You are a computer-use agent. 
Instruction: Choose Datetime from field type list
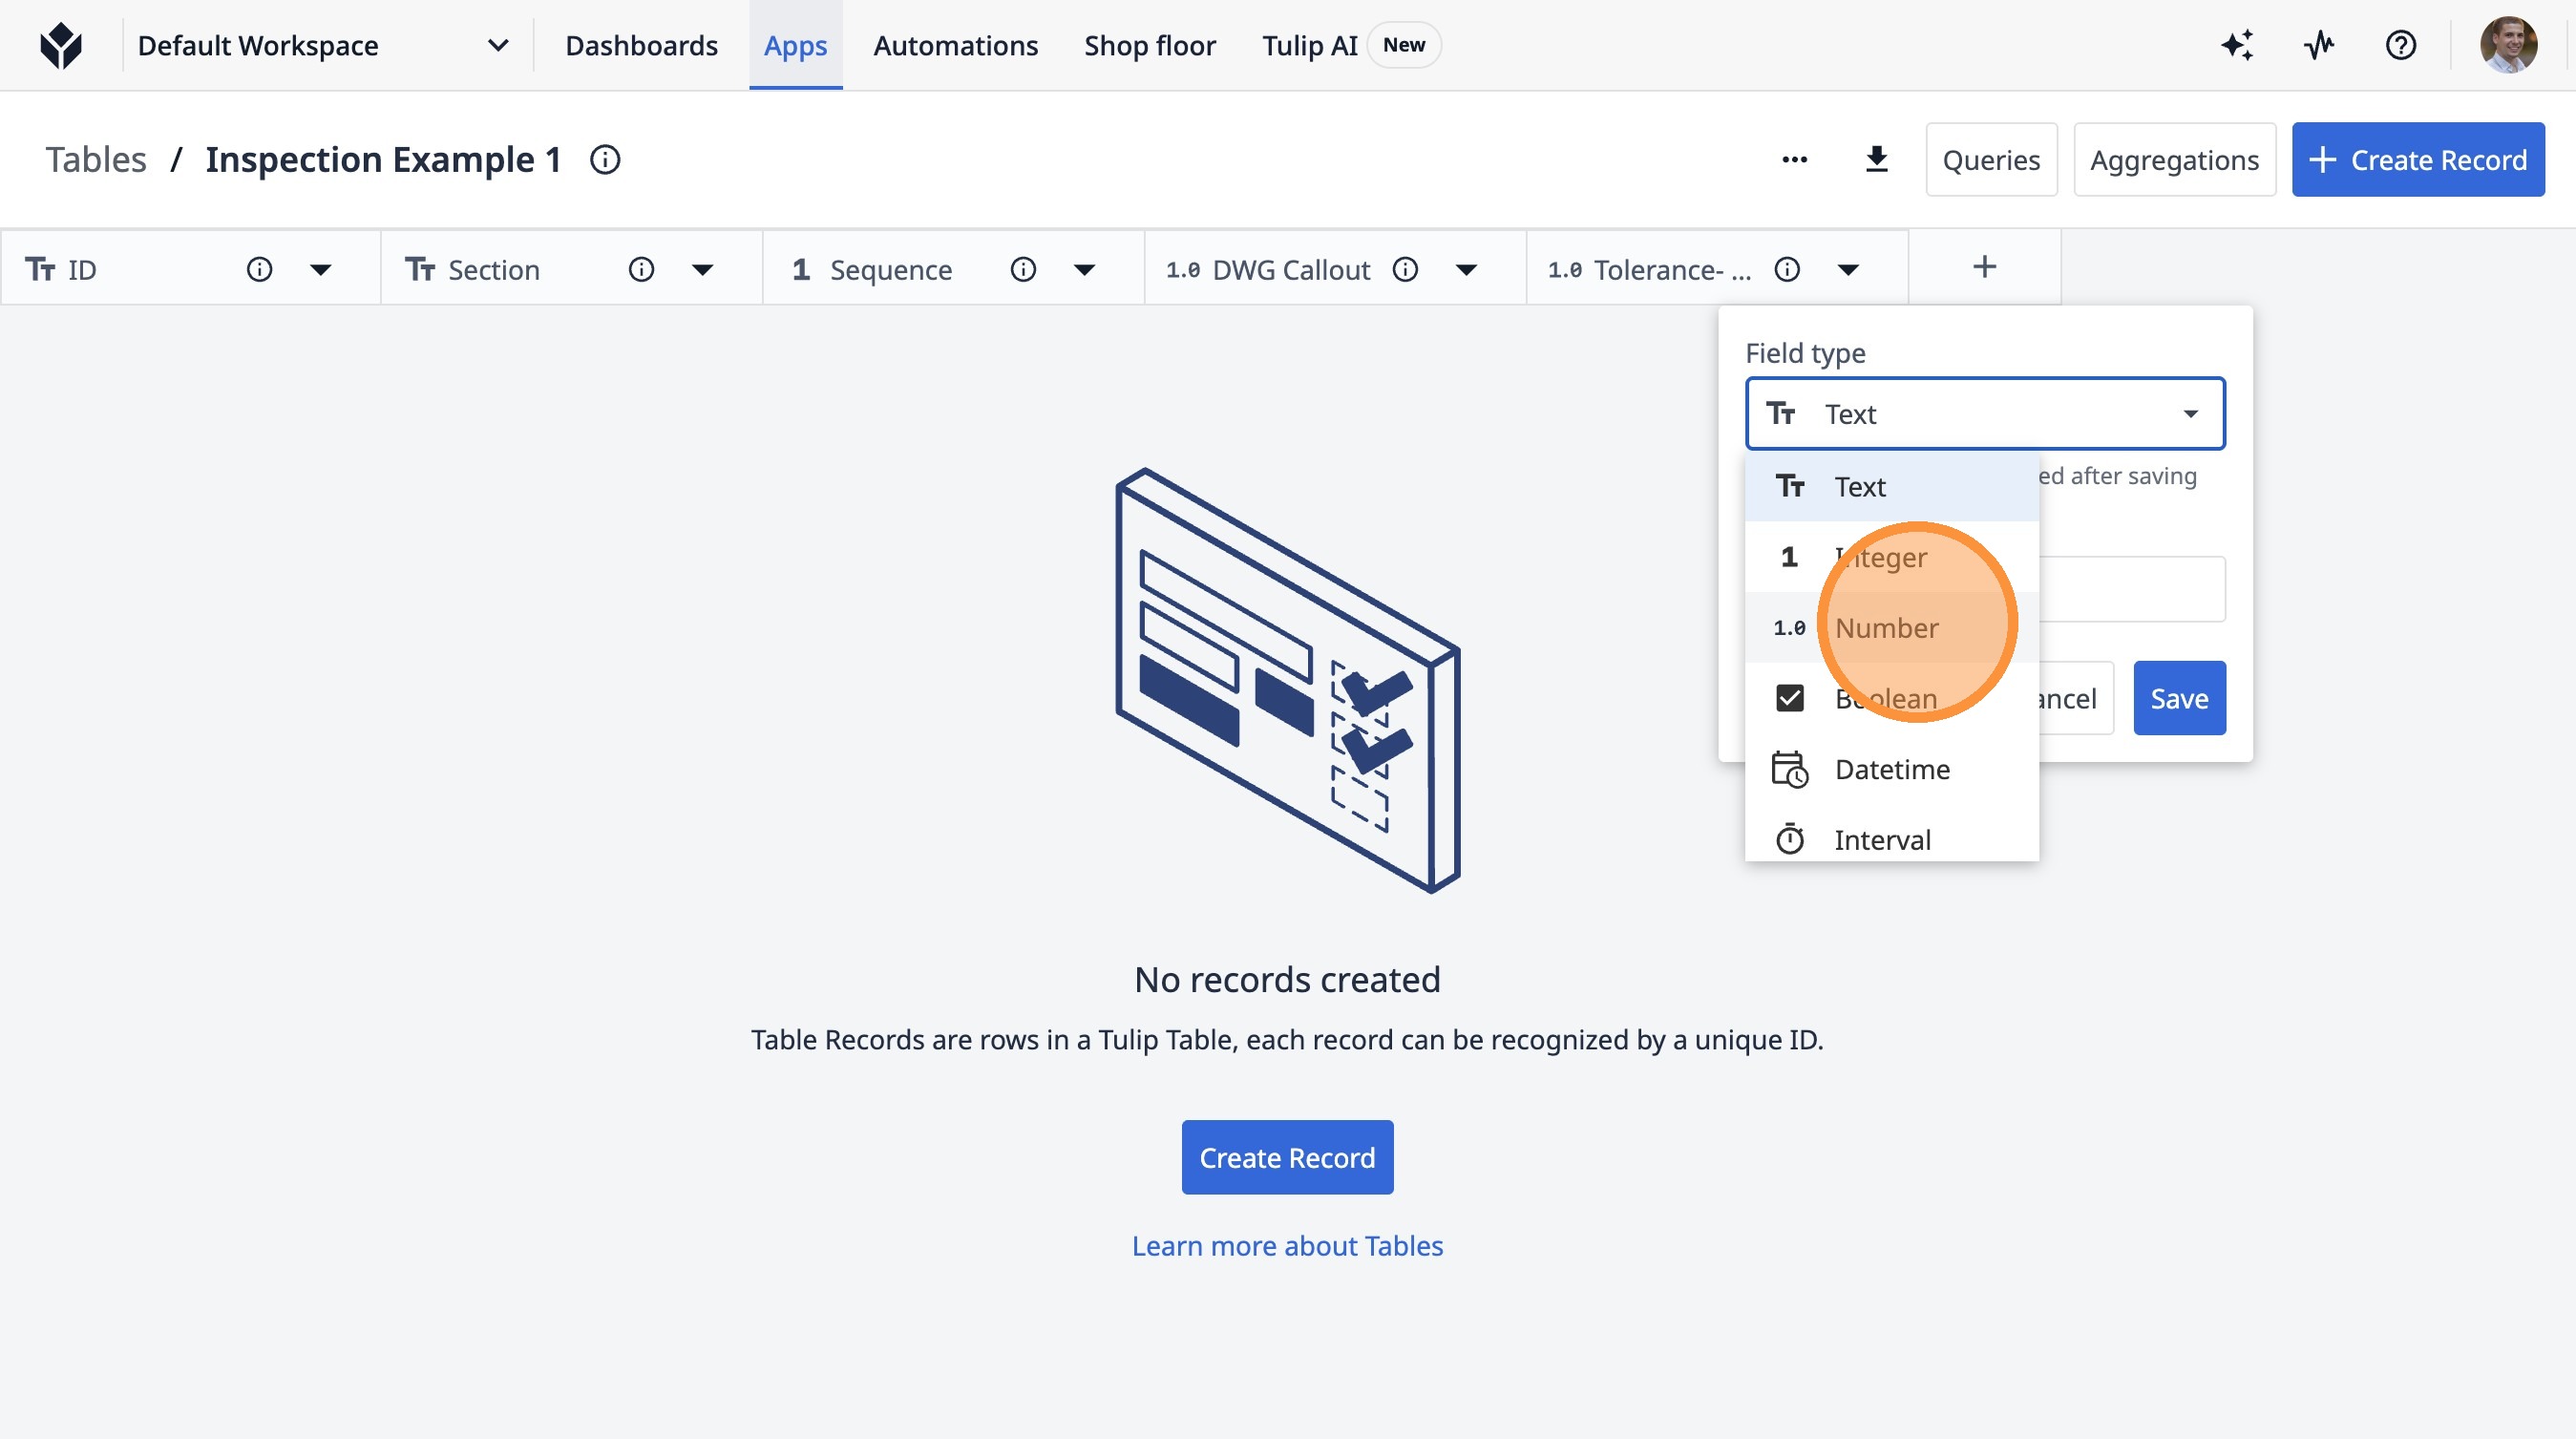pos(1891,769)
